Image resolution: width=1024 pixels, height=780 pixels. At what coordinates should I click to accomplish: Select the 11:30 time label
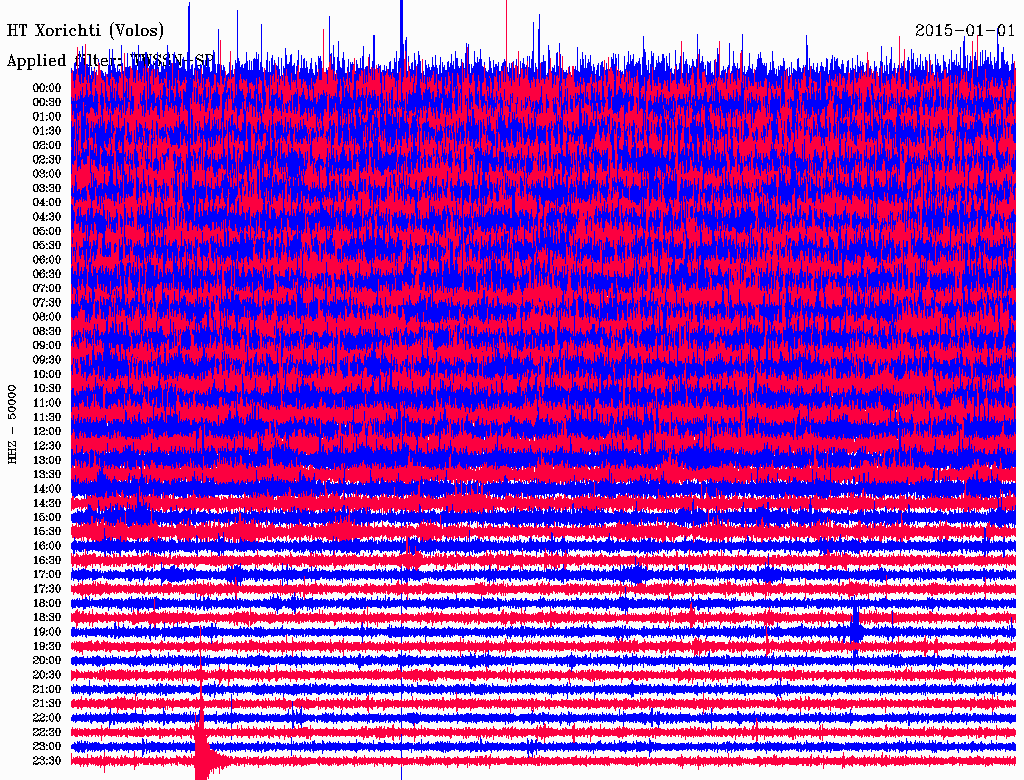(47, 417)
